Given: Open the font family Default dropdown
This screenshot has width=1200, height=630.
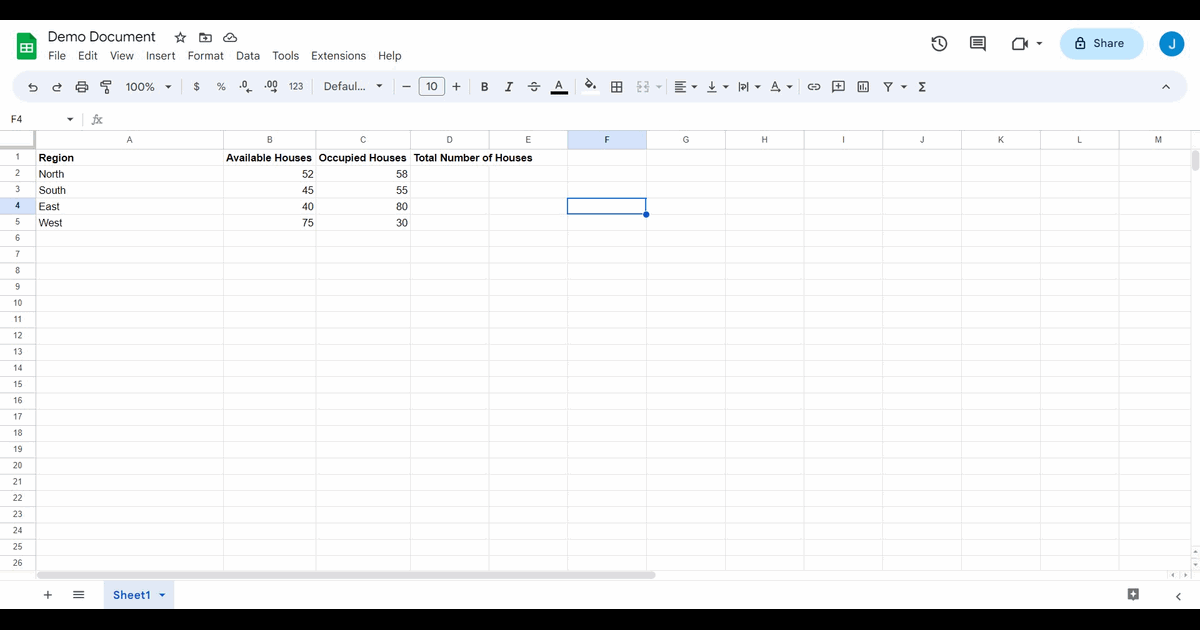Looking at the screenshot, I should point(353,87).
